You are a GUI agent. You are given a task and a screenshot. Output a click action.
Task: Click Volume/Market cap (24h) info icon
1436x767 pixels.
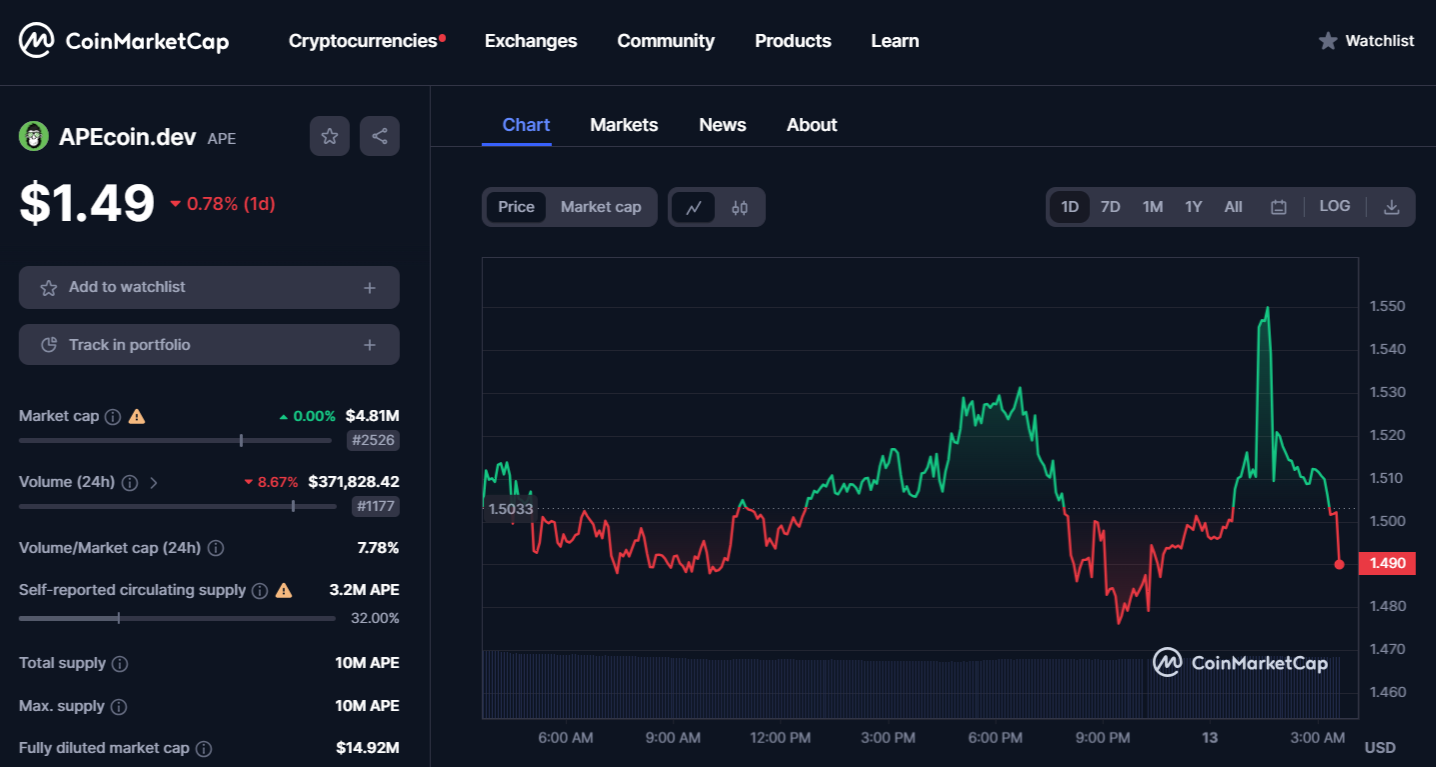click(x=216, y=548)
